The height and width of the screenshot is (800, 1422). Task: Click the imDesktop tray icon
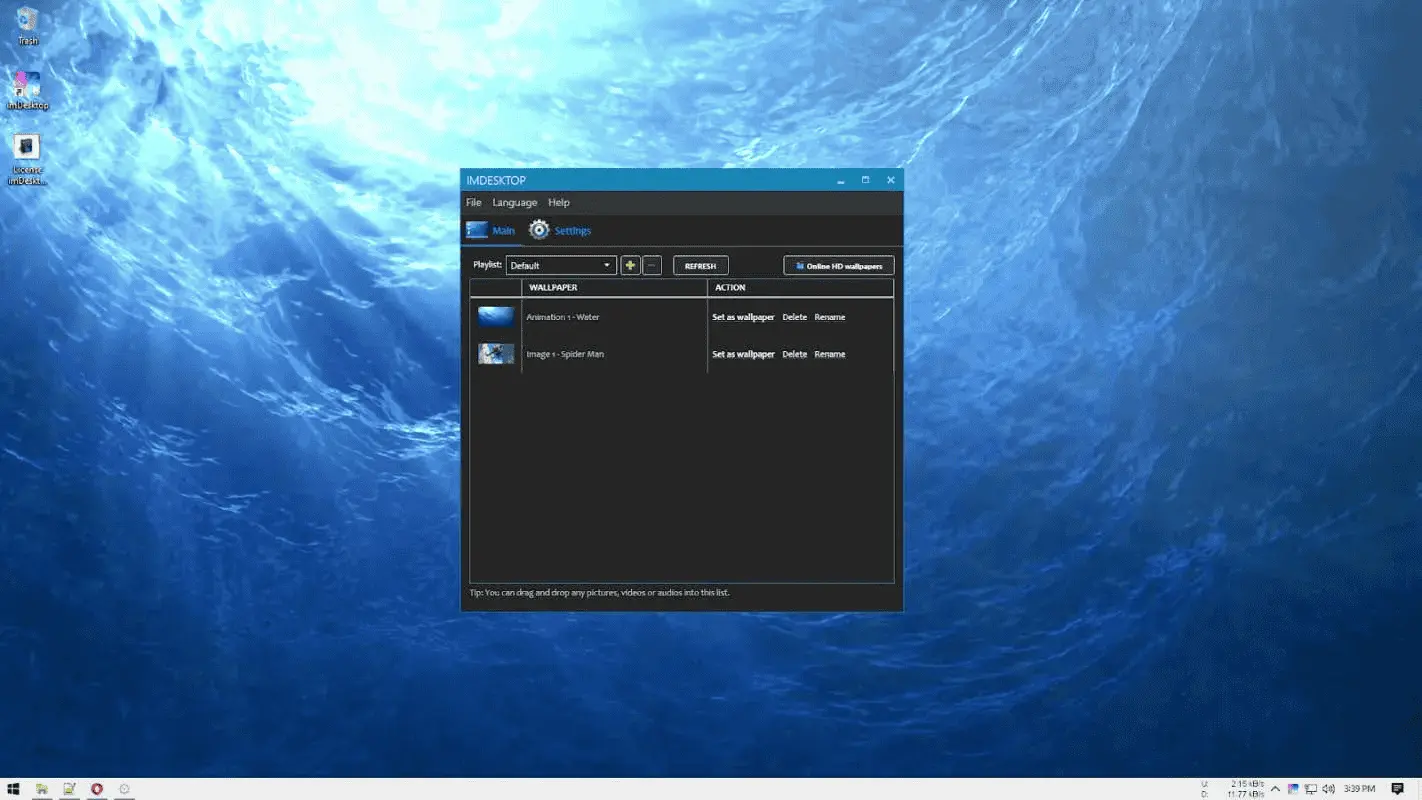[x=1293, y=789]
